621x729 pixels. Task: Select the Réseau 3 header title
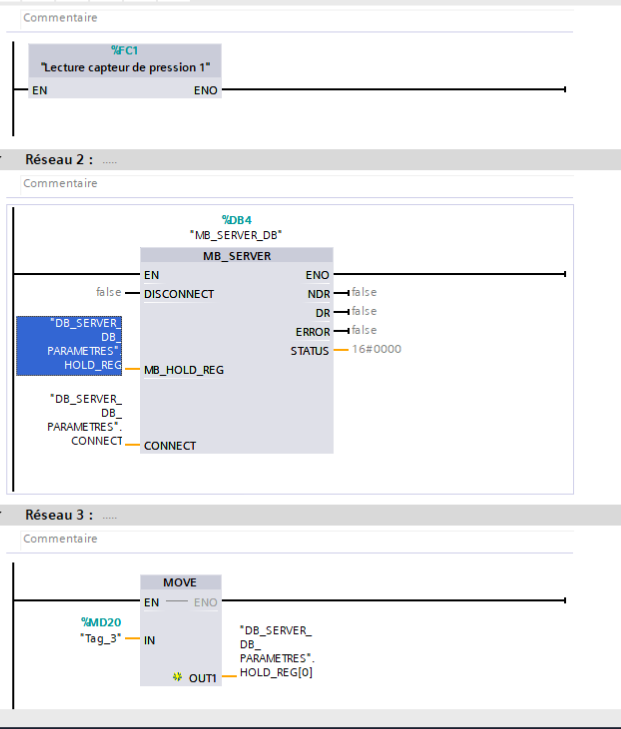click(x=59, y=515)
